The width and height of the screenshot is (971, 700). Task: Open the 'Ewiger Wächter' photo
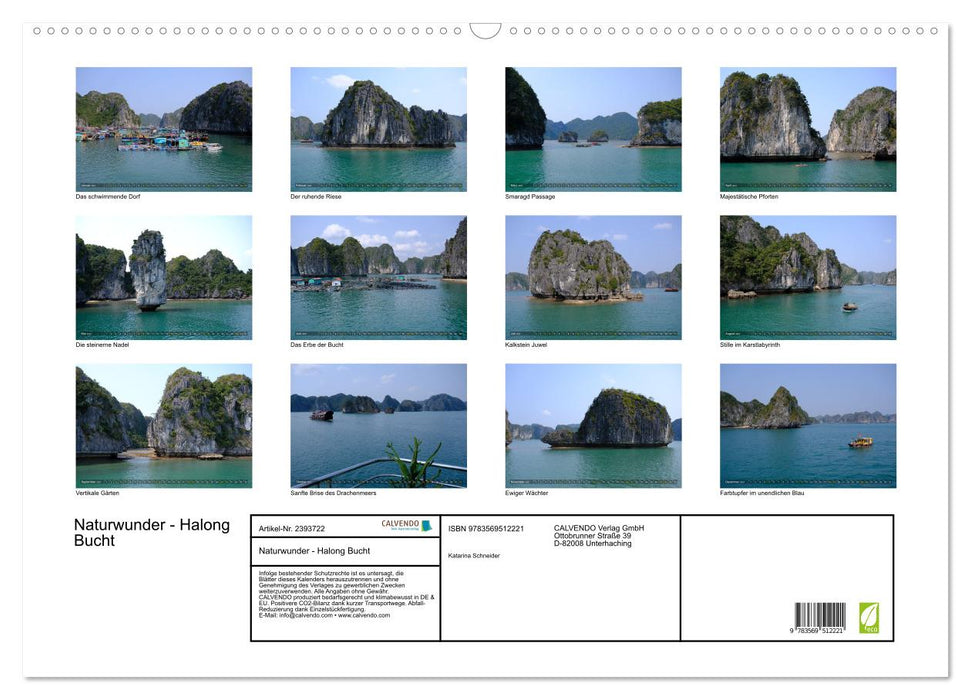tap(593, 426)
